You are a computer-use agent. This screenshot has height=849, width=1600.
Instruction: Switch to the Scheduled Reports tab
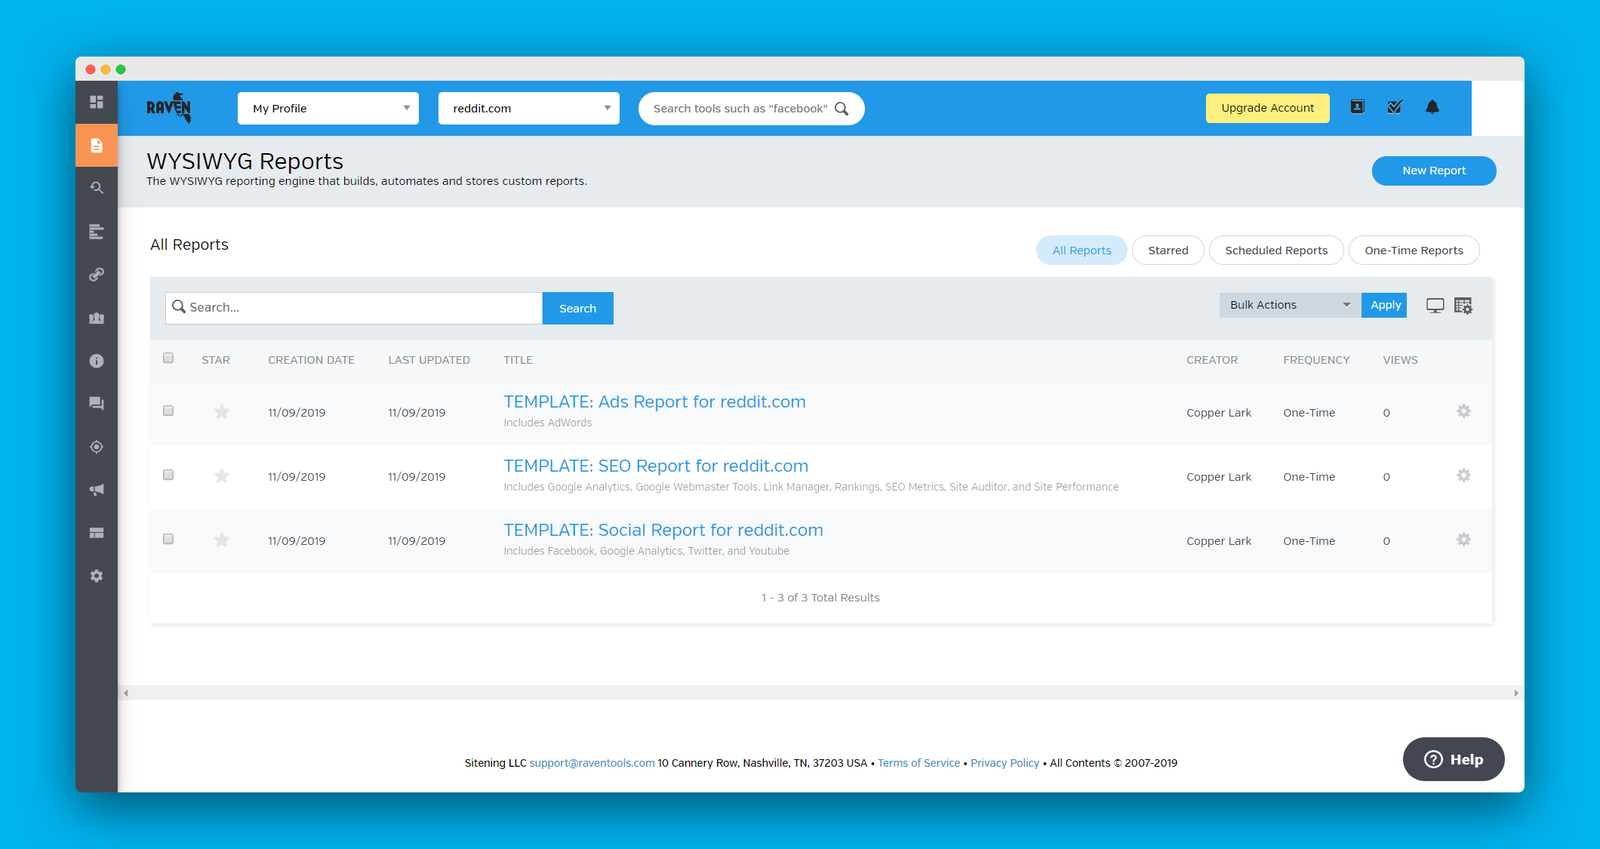pos(1276,250)
